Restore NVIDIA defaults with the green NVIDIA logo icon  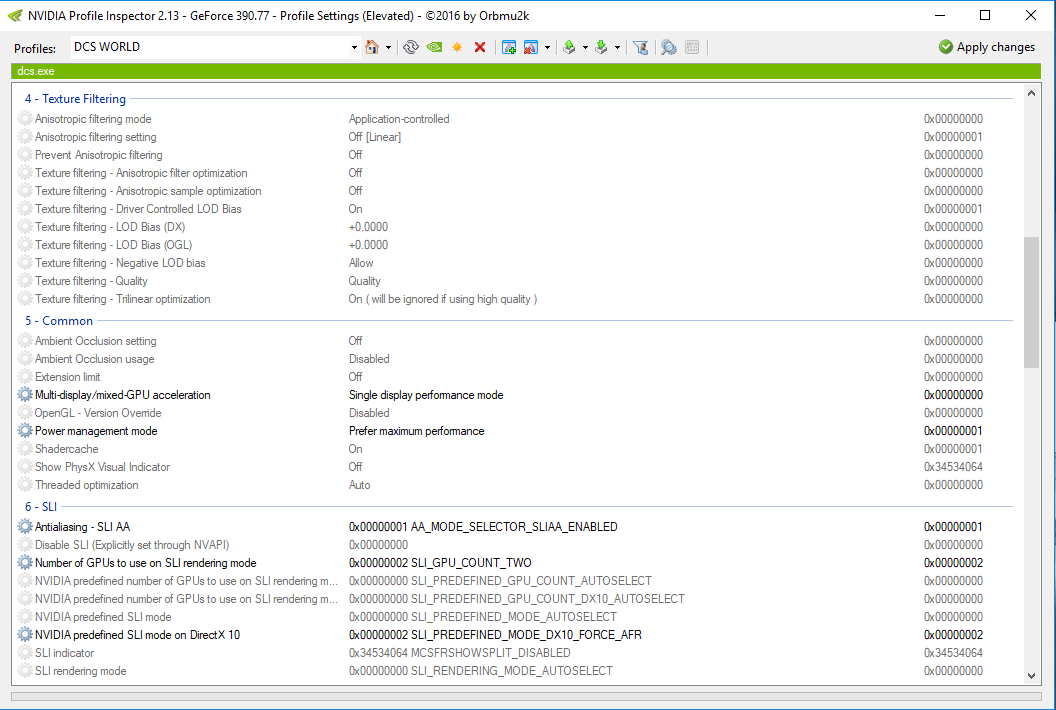point(434,47)
